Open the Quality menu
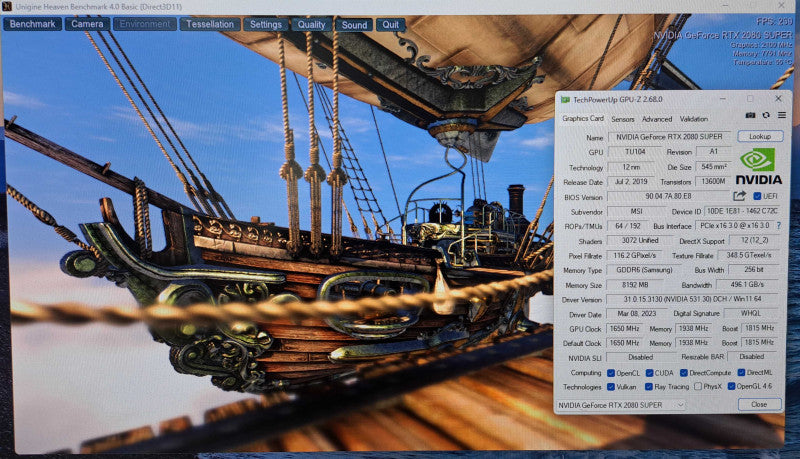 click(x=311, y=24)
